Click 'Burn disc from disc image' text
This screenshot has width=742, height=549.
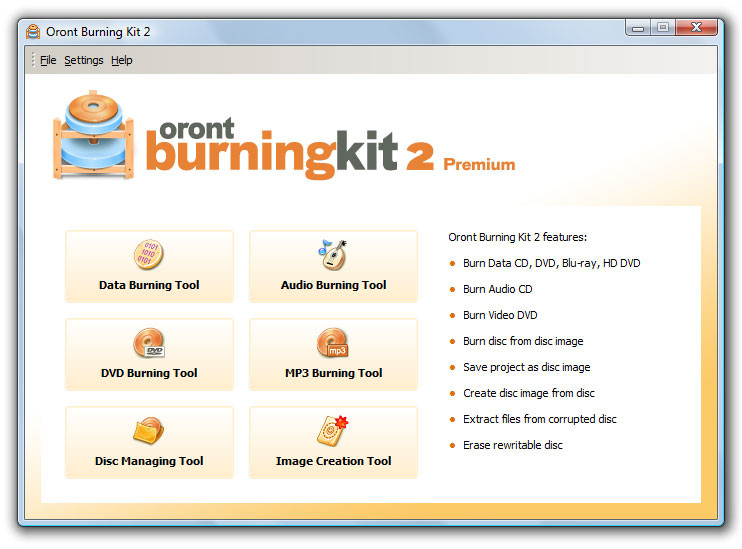pyautogui.click(x=523, y=341)
